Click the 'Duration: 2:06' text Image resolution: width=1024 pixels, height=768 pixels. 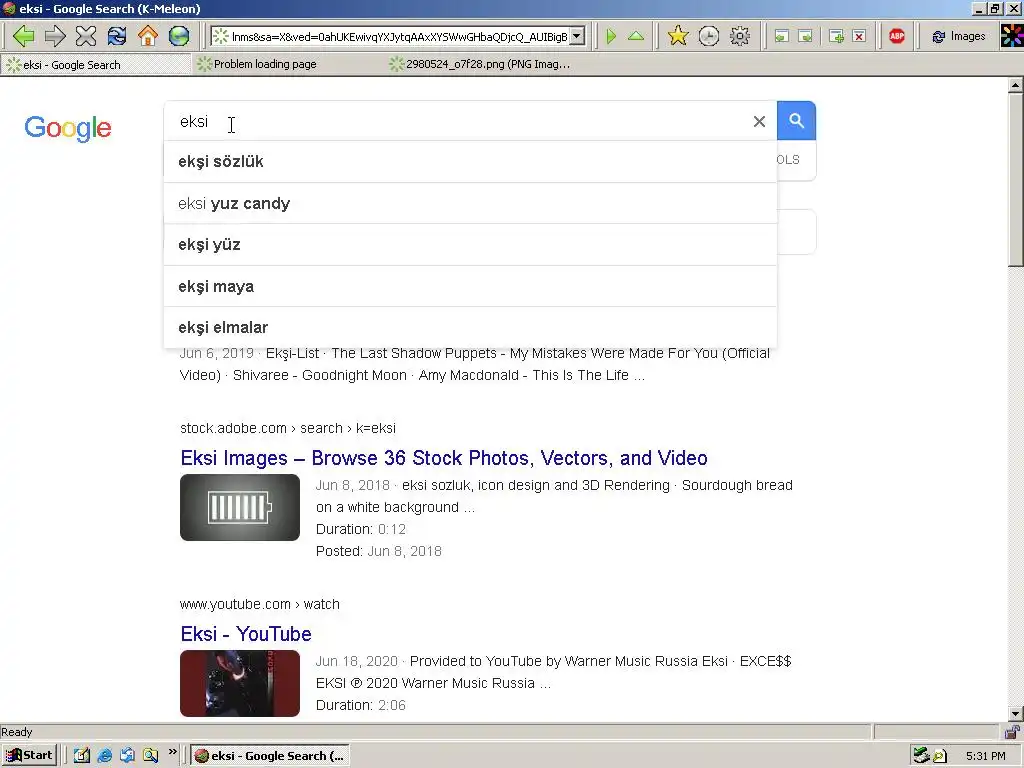361,706
